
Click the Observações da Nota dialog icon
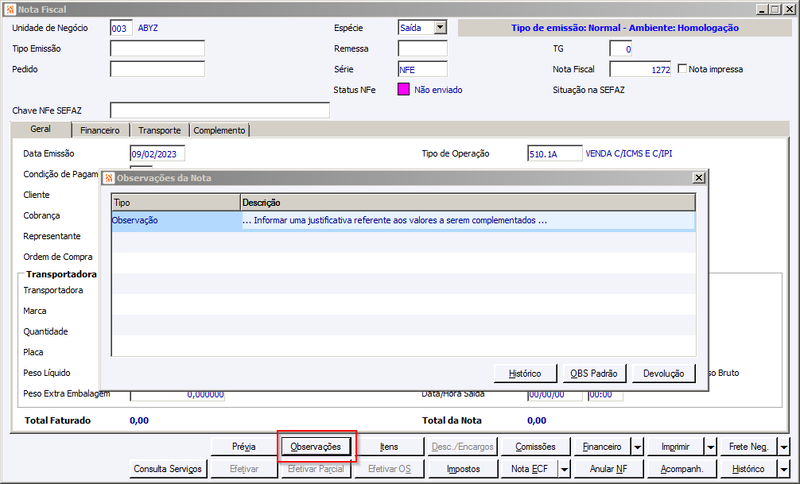coord(109,178)
